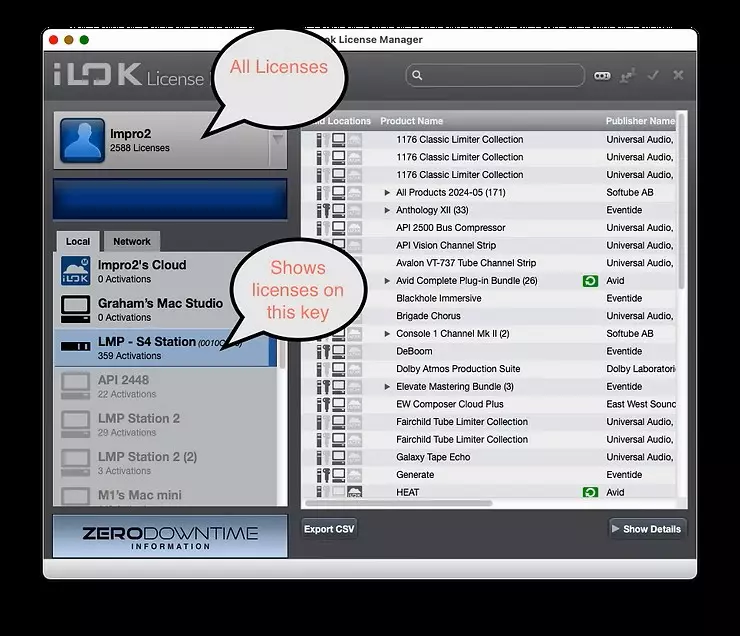Click the LMP - S4 Station iLok key icon
The height and width of the screenshot is (636, 740).
[76, 347]
